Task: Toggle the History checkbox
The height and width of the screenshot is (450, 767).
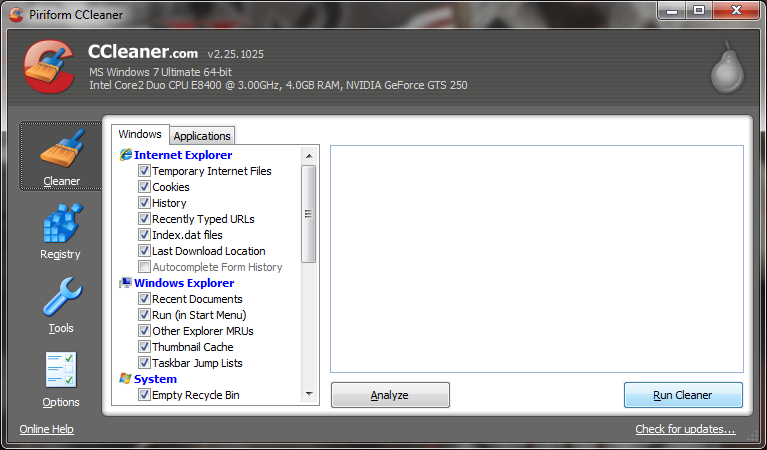Action: click(144, 203)
